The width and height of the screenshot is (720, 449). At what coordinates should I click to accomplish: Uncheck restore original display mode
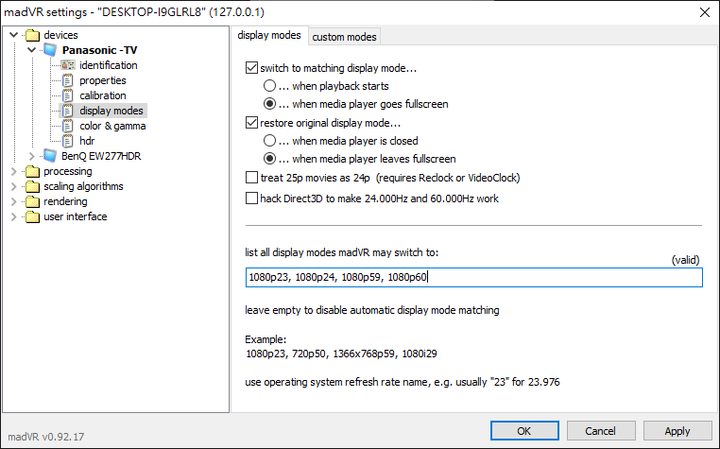(x=252, y=123)
